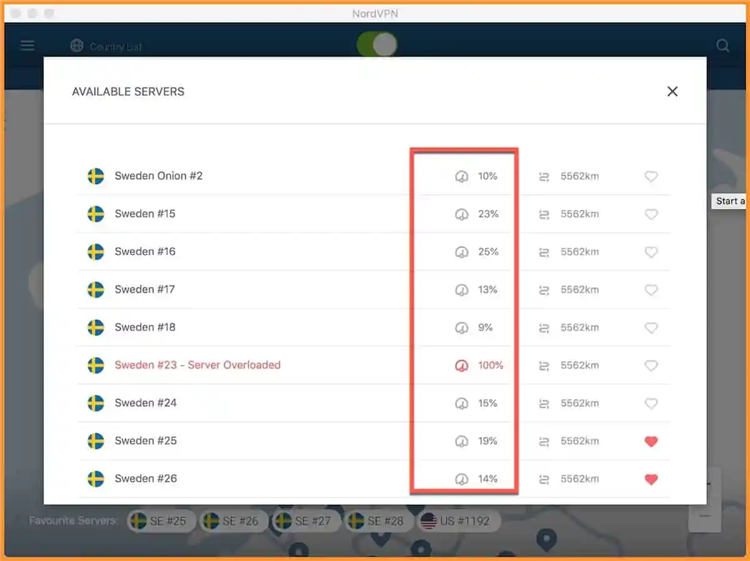Click load gauge icon for Sweden Onion #2
This screenshot has height=561, width=750.
tap(461, 176)
